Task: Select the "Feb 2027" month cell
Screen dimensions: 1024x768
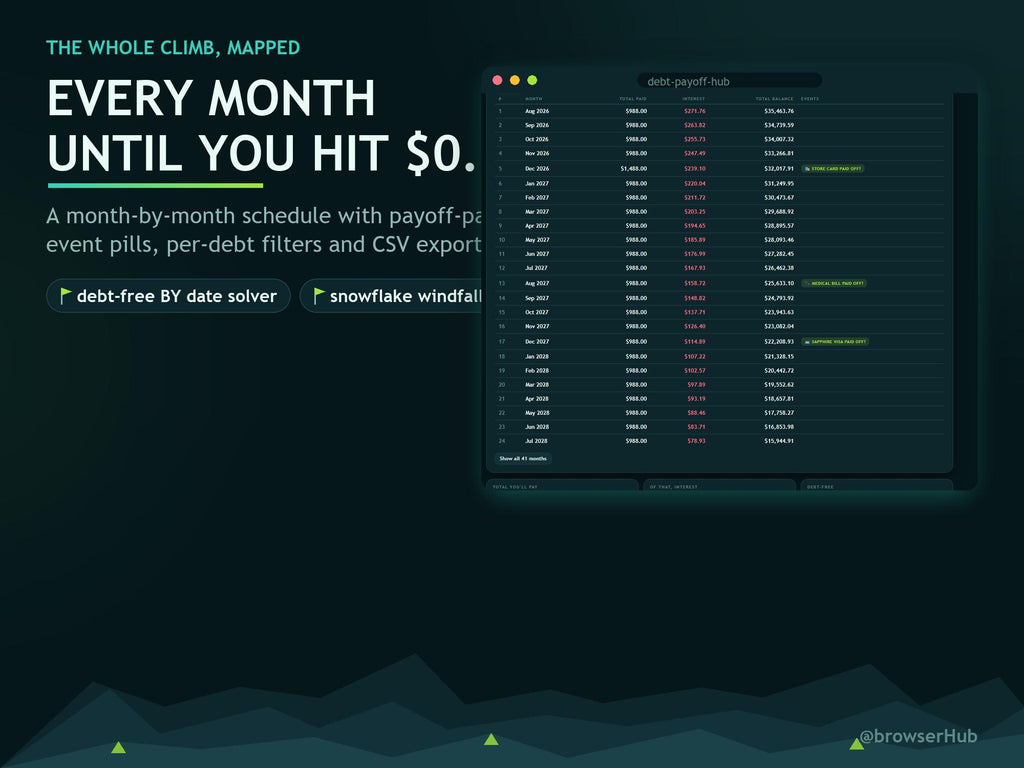Action: [x=537, y=197]
